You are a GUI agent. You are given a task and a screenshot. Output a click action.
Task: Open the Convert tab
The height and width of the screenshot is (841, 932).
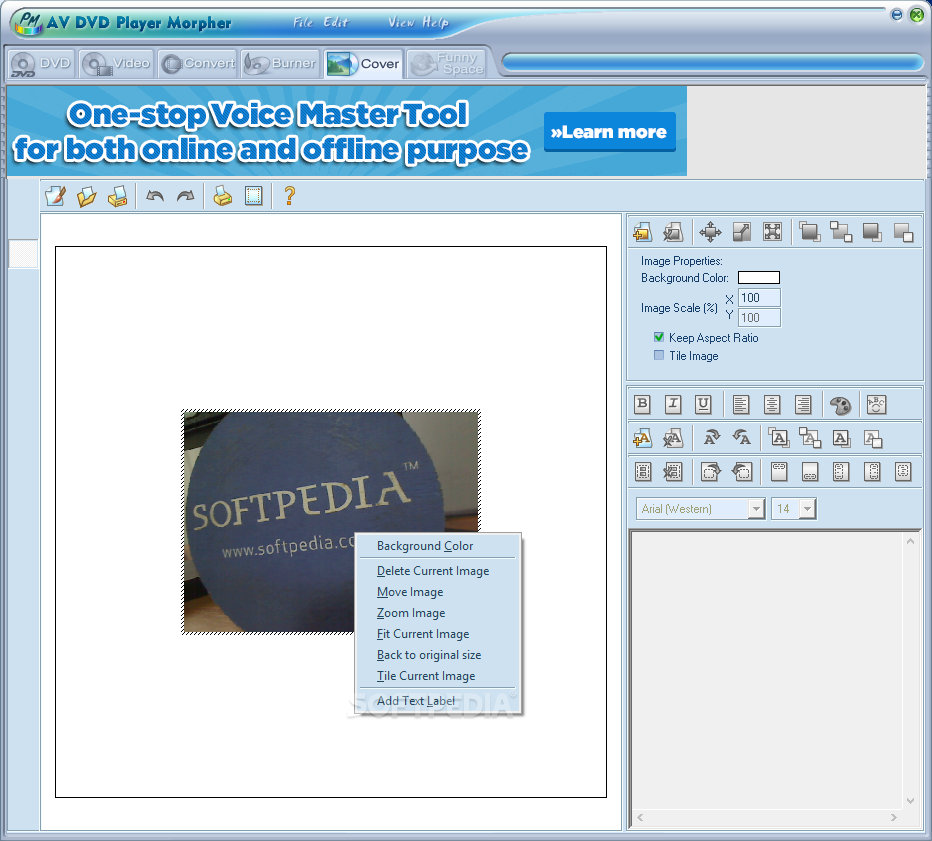coord(198,64)
